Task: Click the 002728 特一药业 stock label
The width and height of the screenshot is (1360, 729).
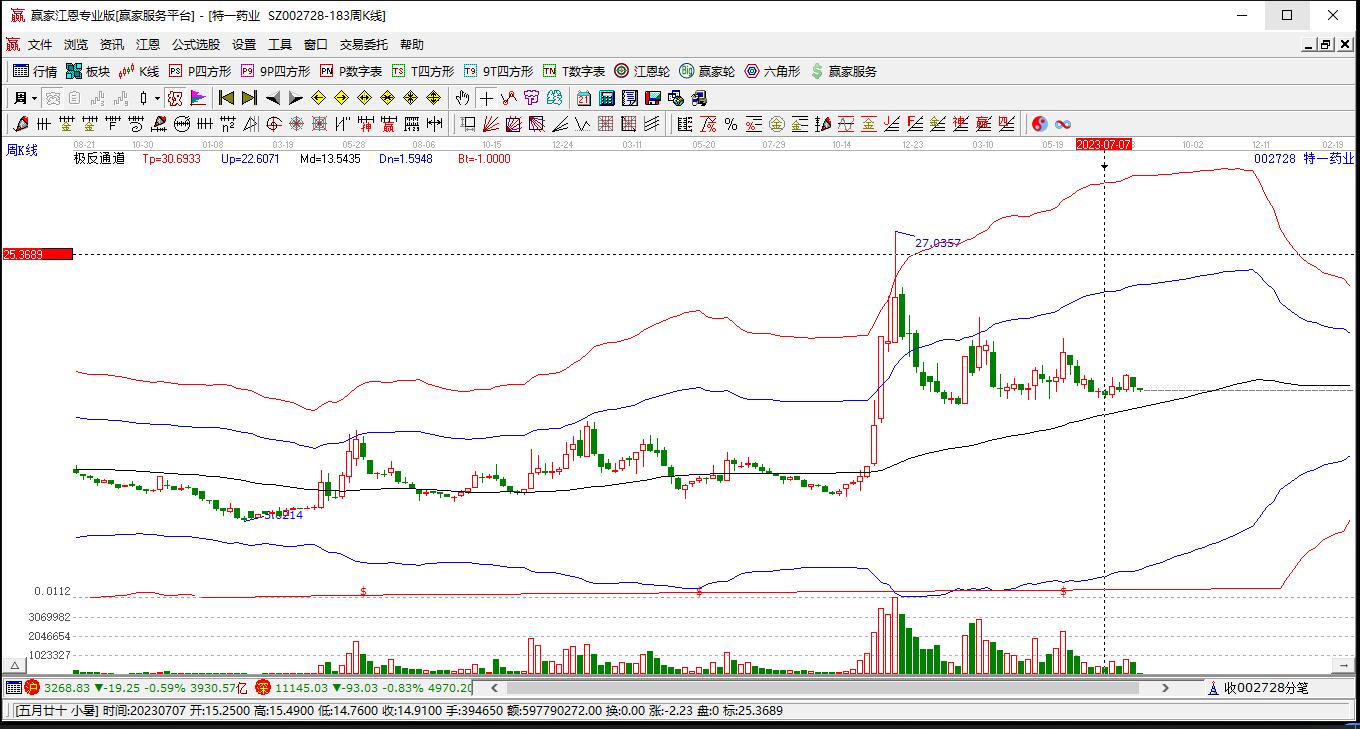Action: [1304, 158]
